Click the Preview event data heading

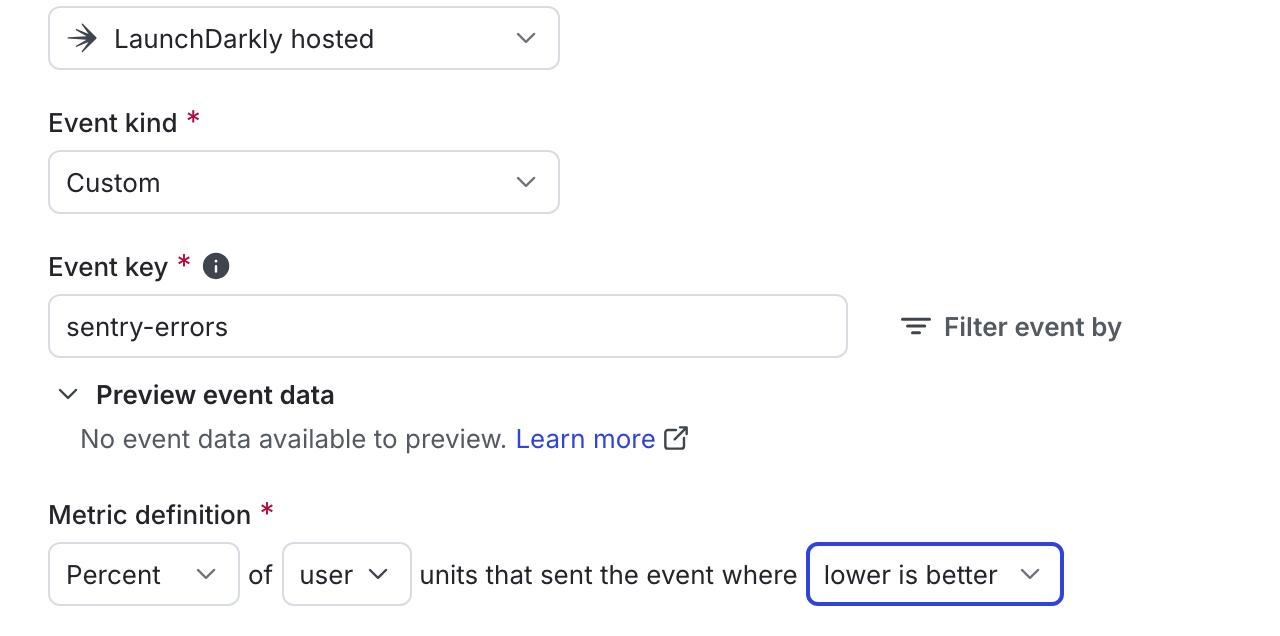(x=215, y=395)
